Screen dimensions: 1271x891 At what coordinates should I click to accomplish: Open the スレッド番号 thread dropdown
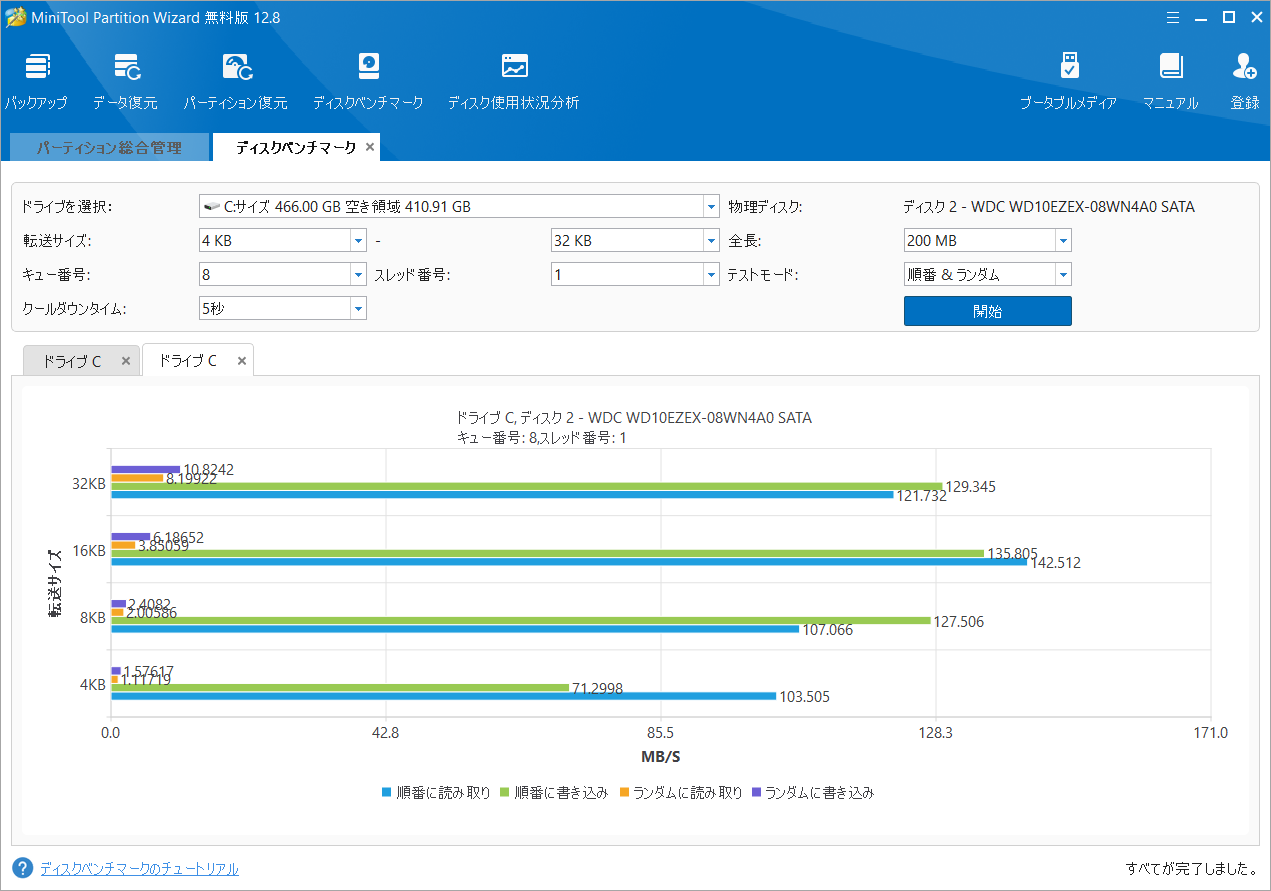tap(711, 274)
